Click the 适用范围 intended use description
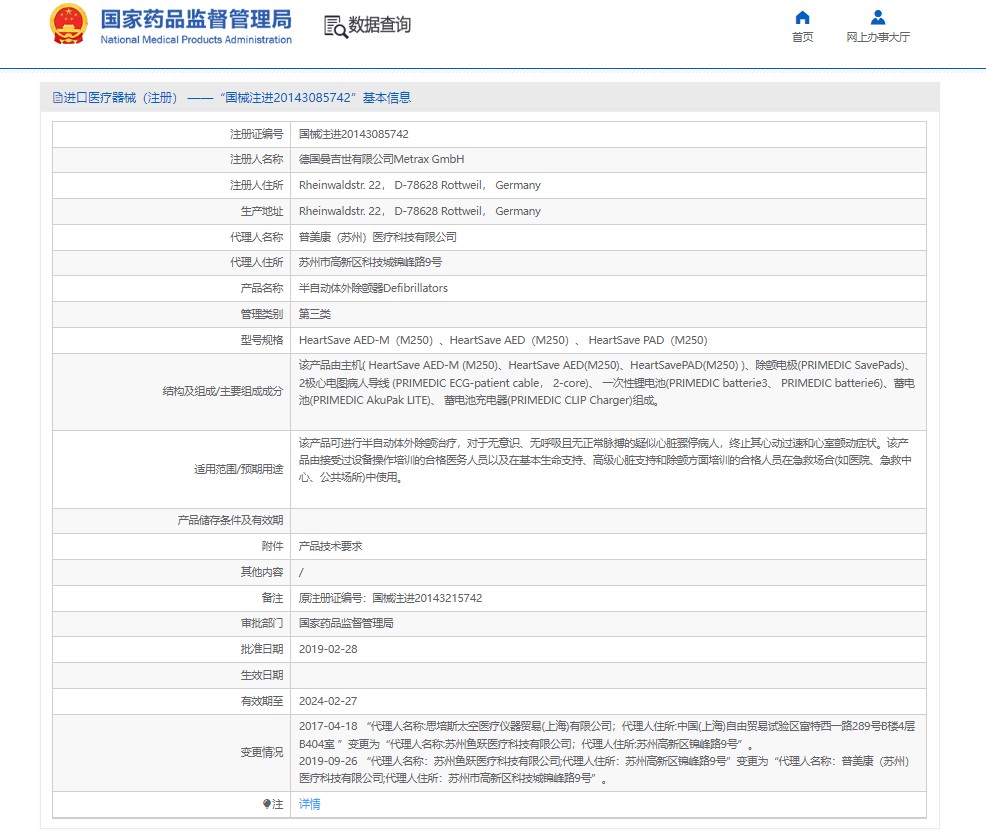Image resolution: width=986 pixels, height=833 pixels. click(605, 460)
